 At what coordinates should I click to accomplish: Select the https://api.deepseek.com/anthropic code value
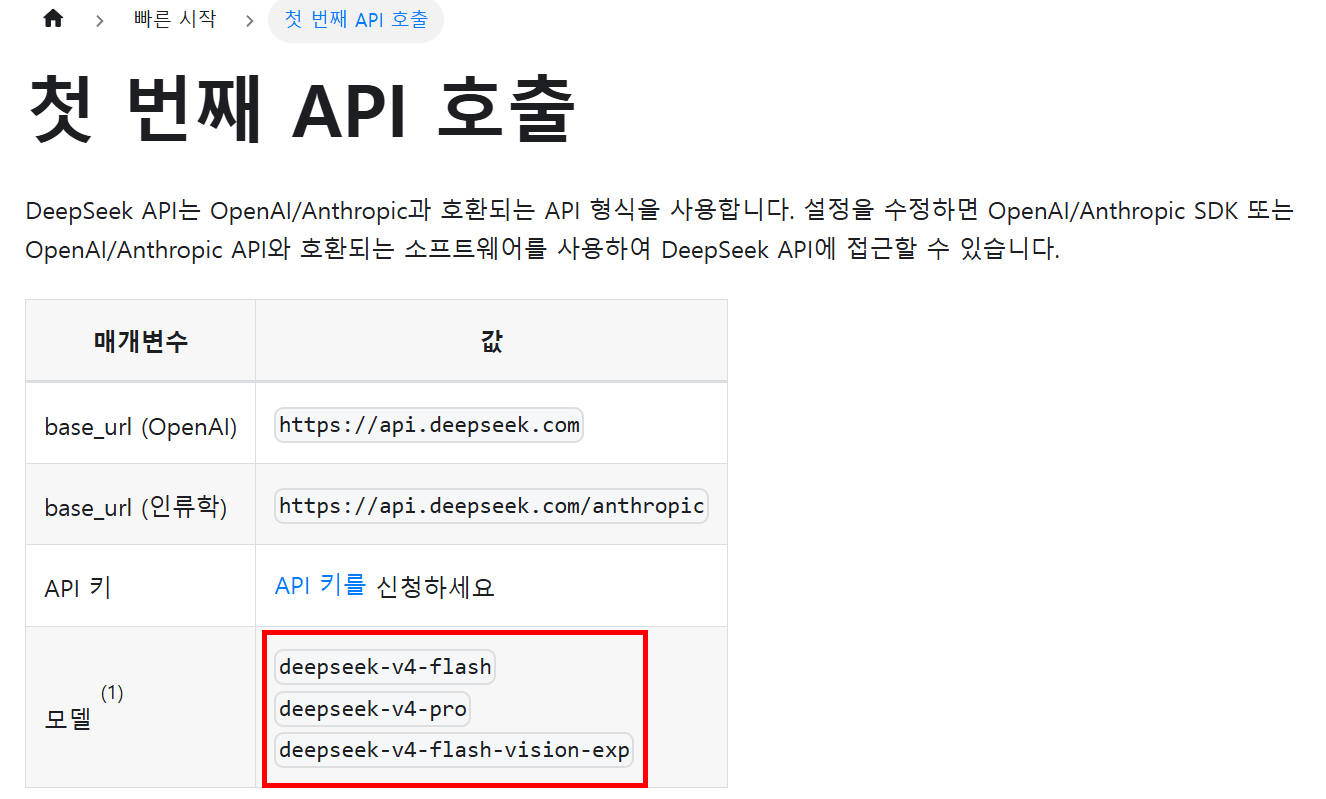pos(491,506)
